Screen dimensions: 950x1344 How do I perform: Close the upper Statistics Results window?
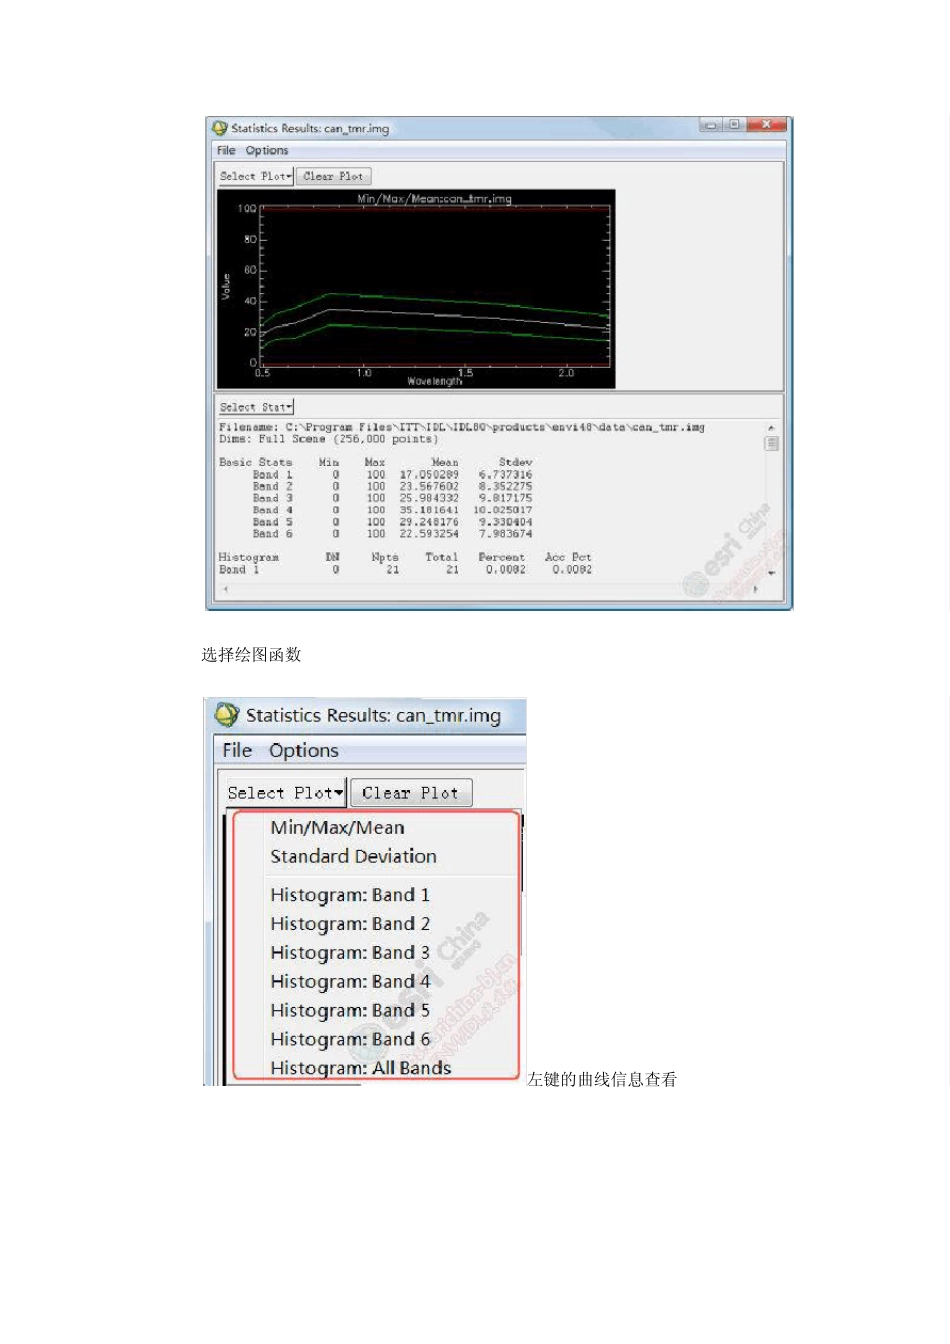tap(767, 125)
